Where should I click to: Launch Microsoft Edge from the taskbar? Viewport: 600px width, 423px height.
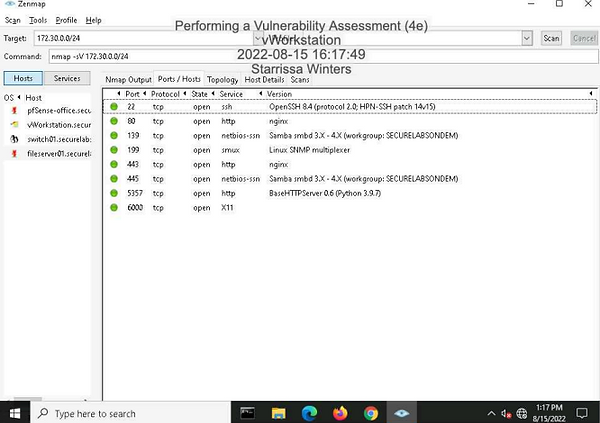pos(309,413)
